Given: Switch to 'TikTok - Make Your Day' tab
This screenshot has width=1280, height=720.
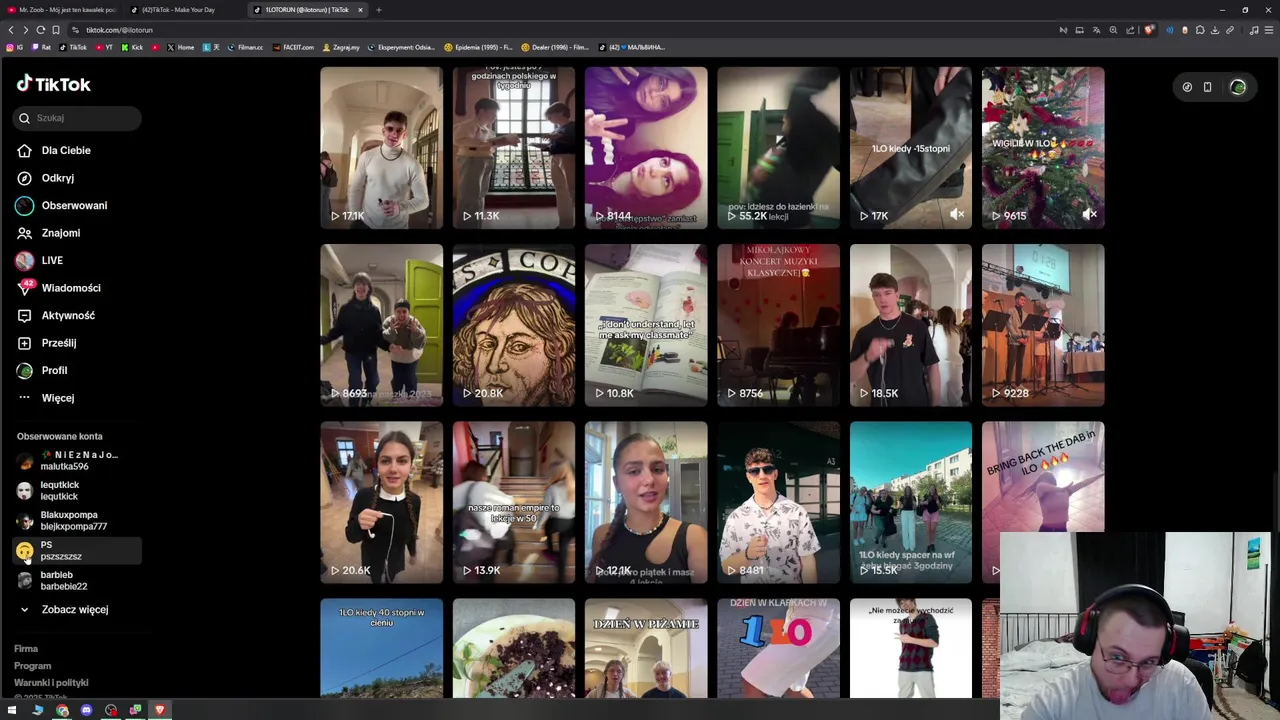Looking at the screenshot, I should coord(184,10).
